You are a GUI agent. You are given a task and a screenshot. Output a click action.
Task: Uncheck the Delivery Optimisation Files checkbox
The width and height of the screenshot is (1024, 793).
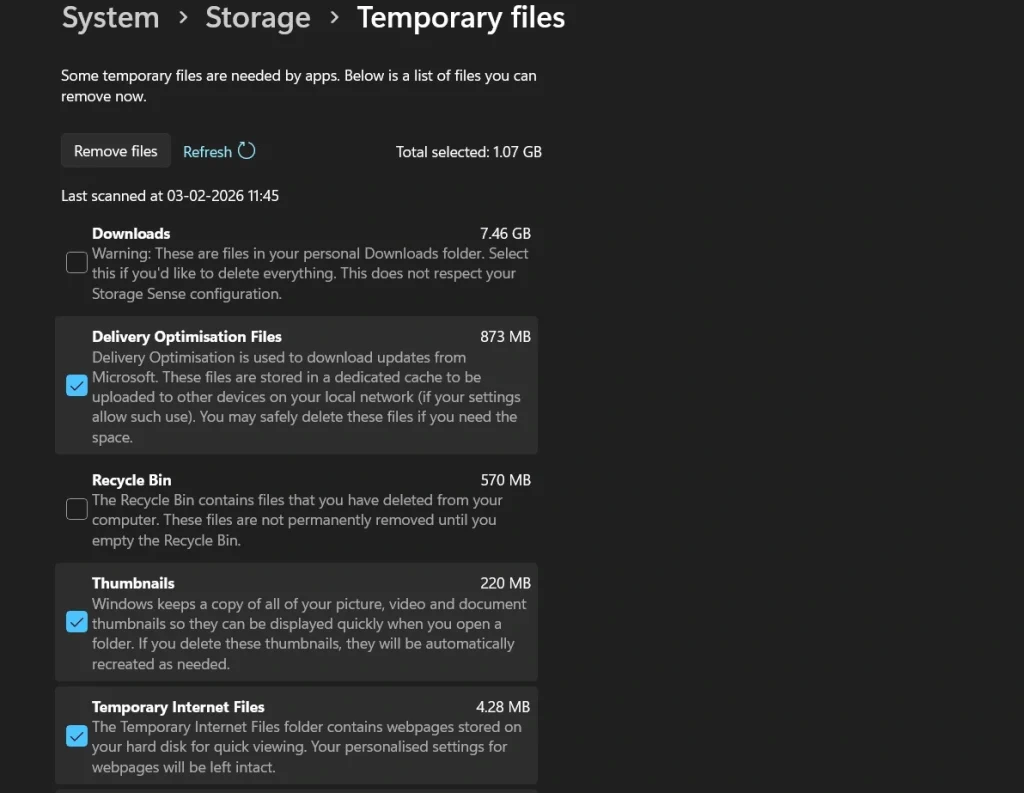coord(76,385)
